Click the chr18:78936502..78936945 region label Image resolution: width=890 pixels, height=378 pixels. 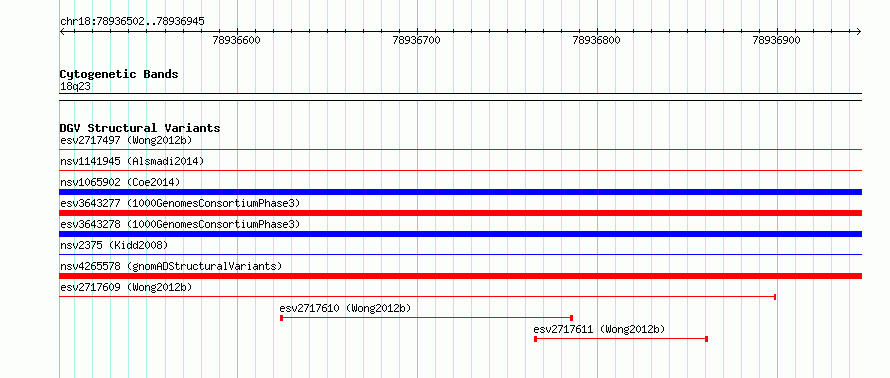[132, 22]
